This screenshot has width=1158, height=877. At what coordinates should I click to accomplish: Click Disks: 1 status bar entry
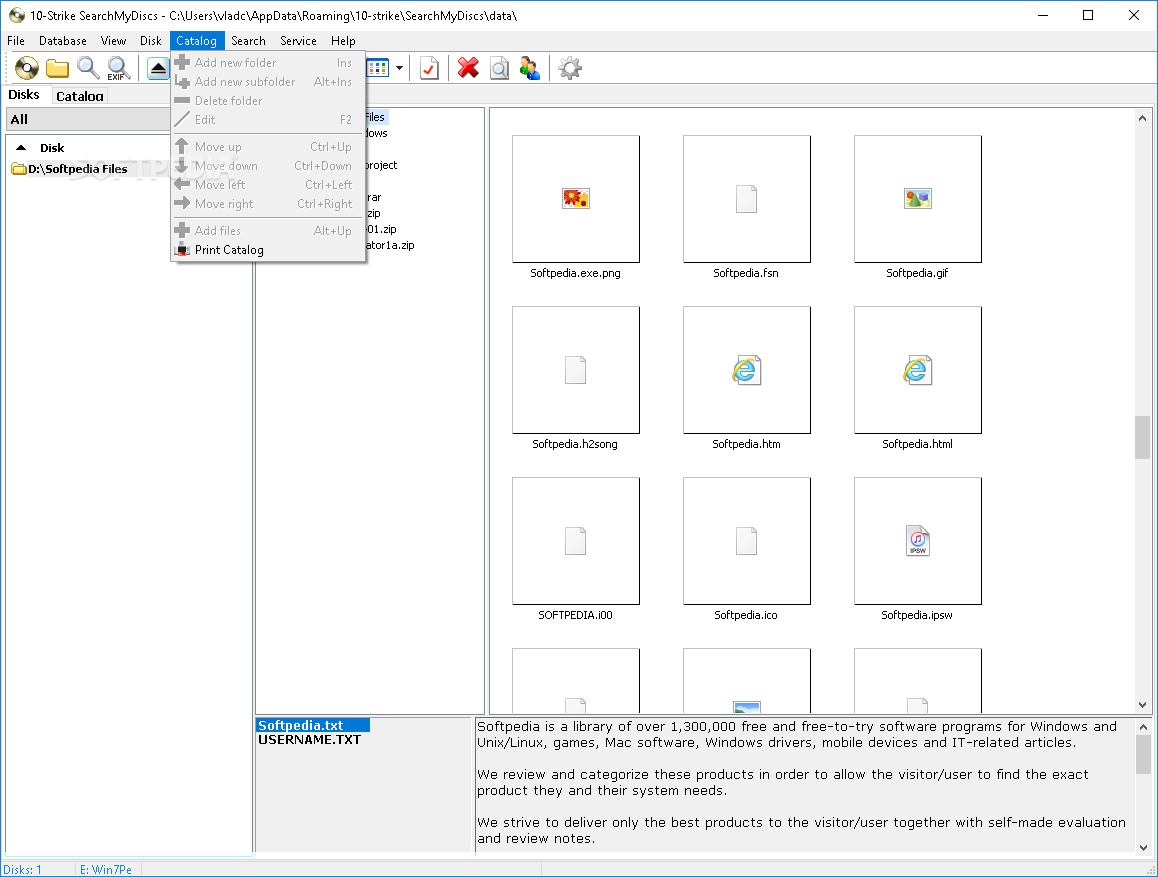click(x=23, y=870)
